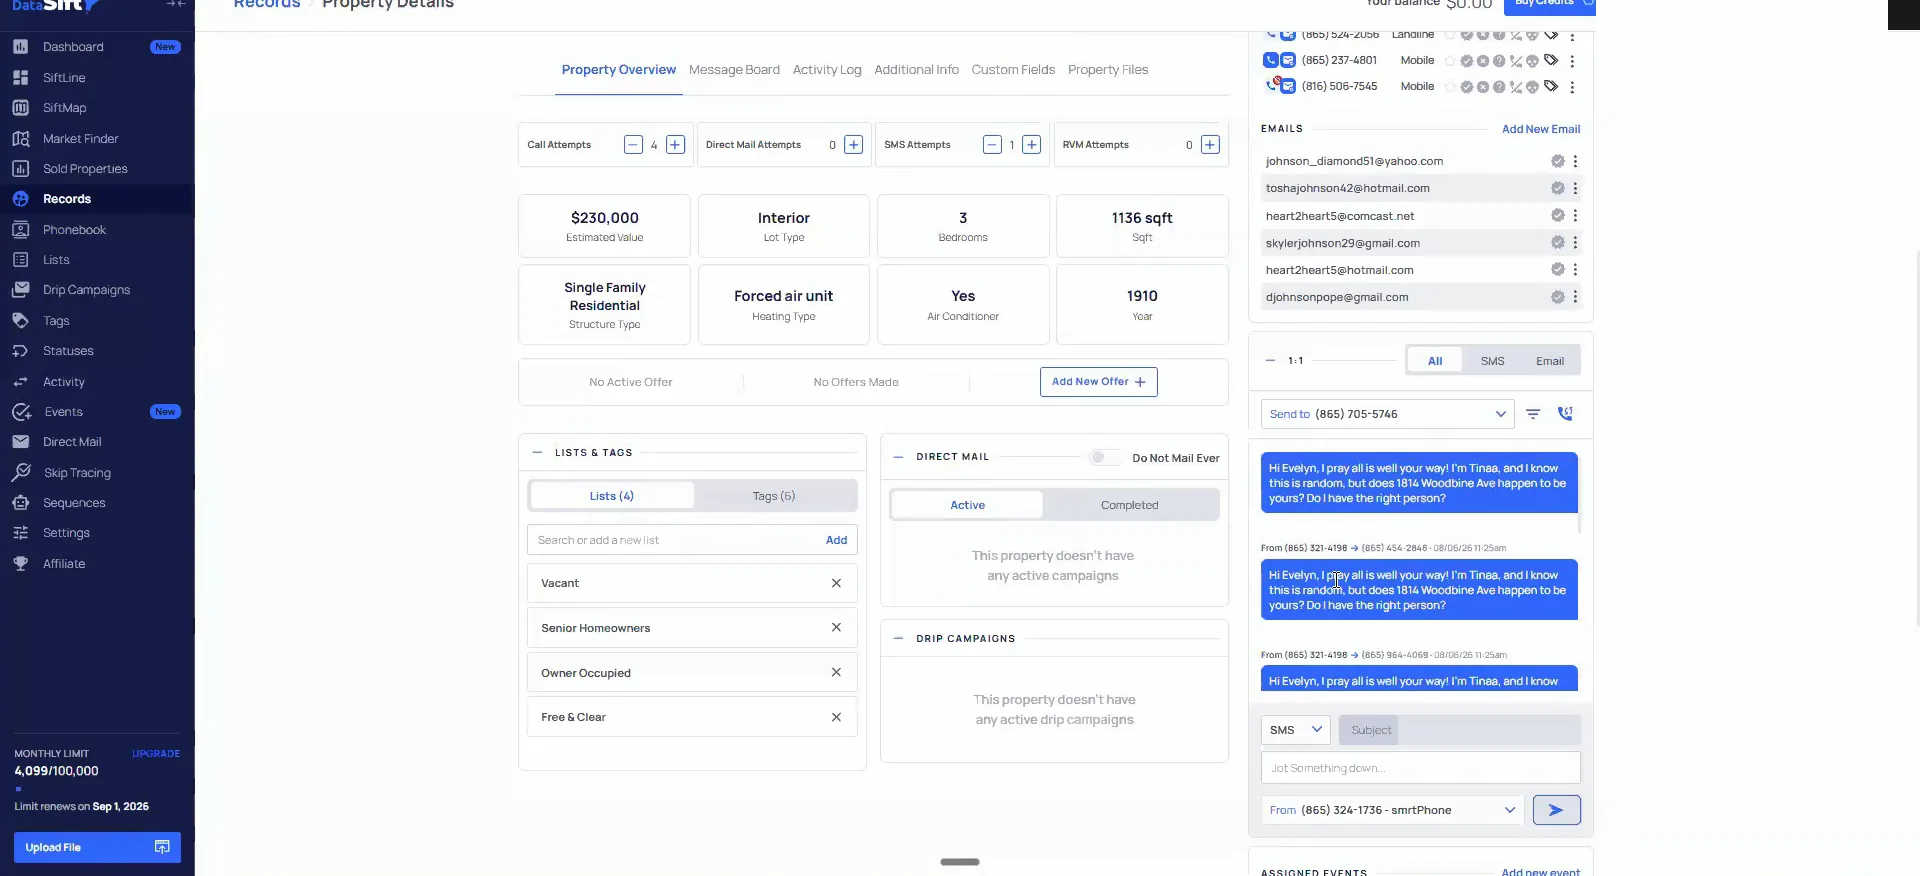Click the verified badge for toshajohnson42@hotmail.com
The image size is (1920, 876).
(1557, 188)
